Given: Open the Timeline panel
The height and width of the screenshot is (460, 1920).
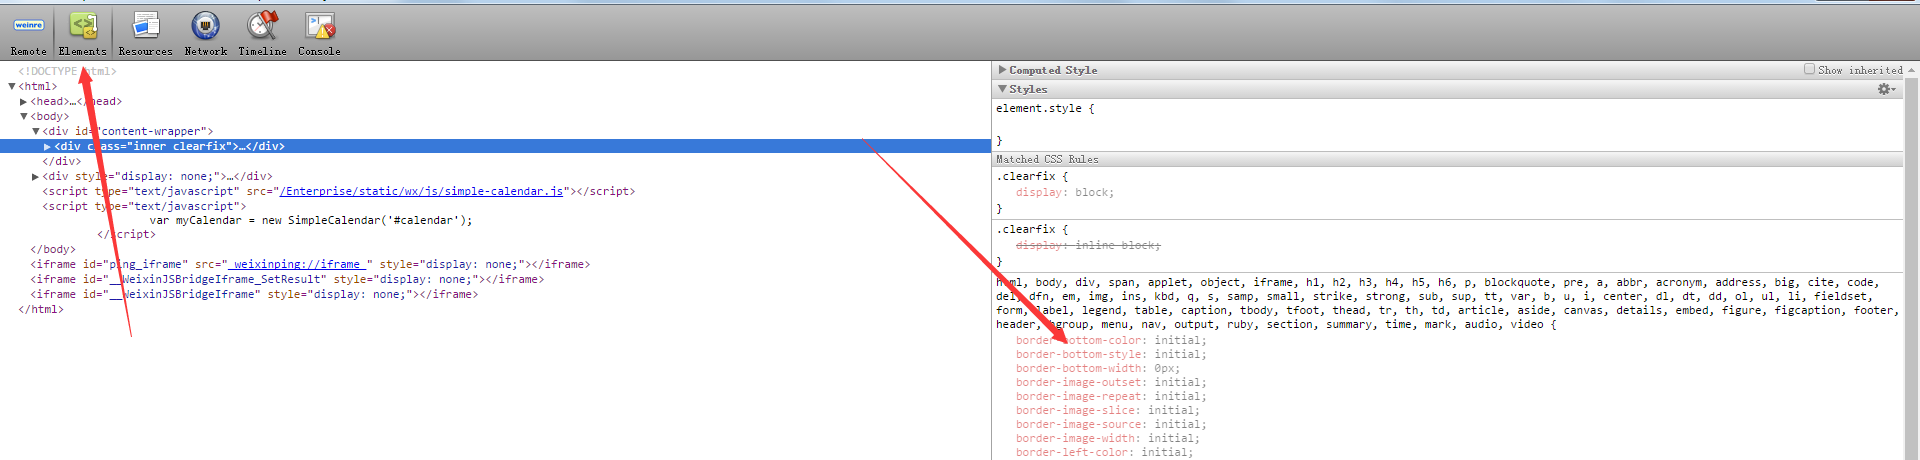Looking at the screenshot, I should (262, 33).
